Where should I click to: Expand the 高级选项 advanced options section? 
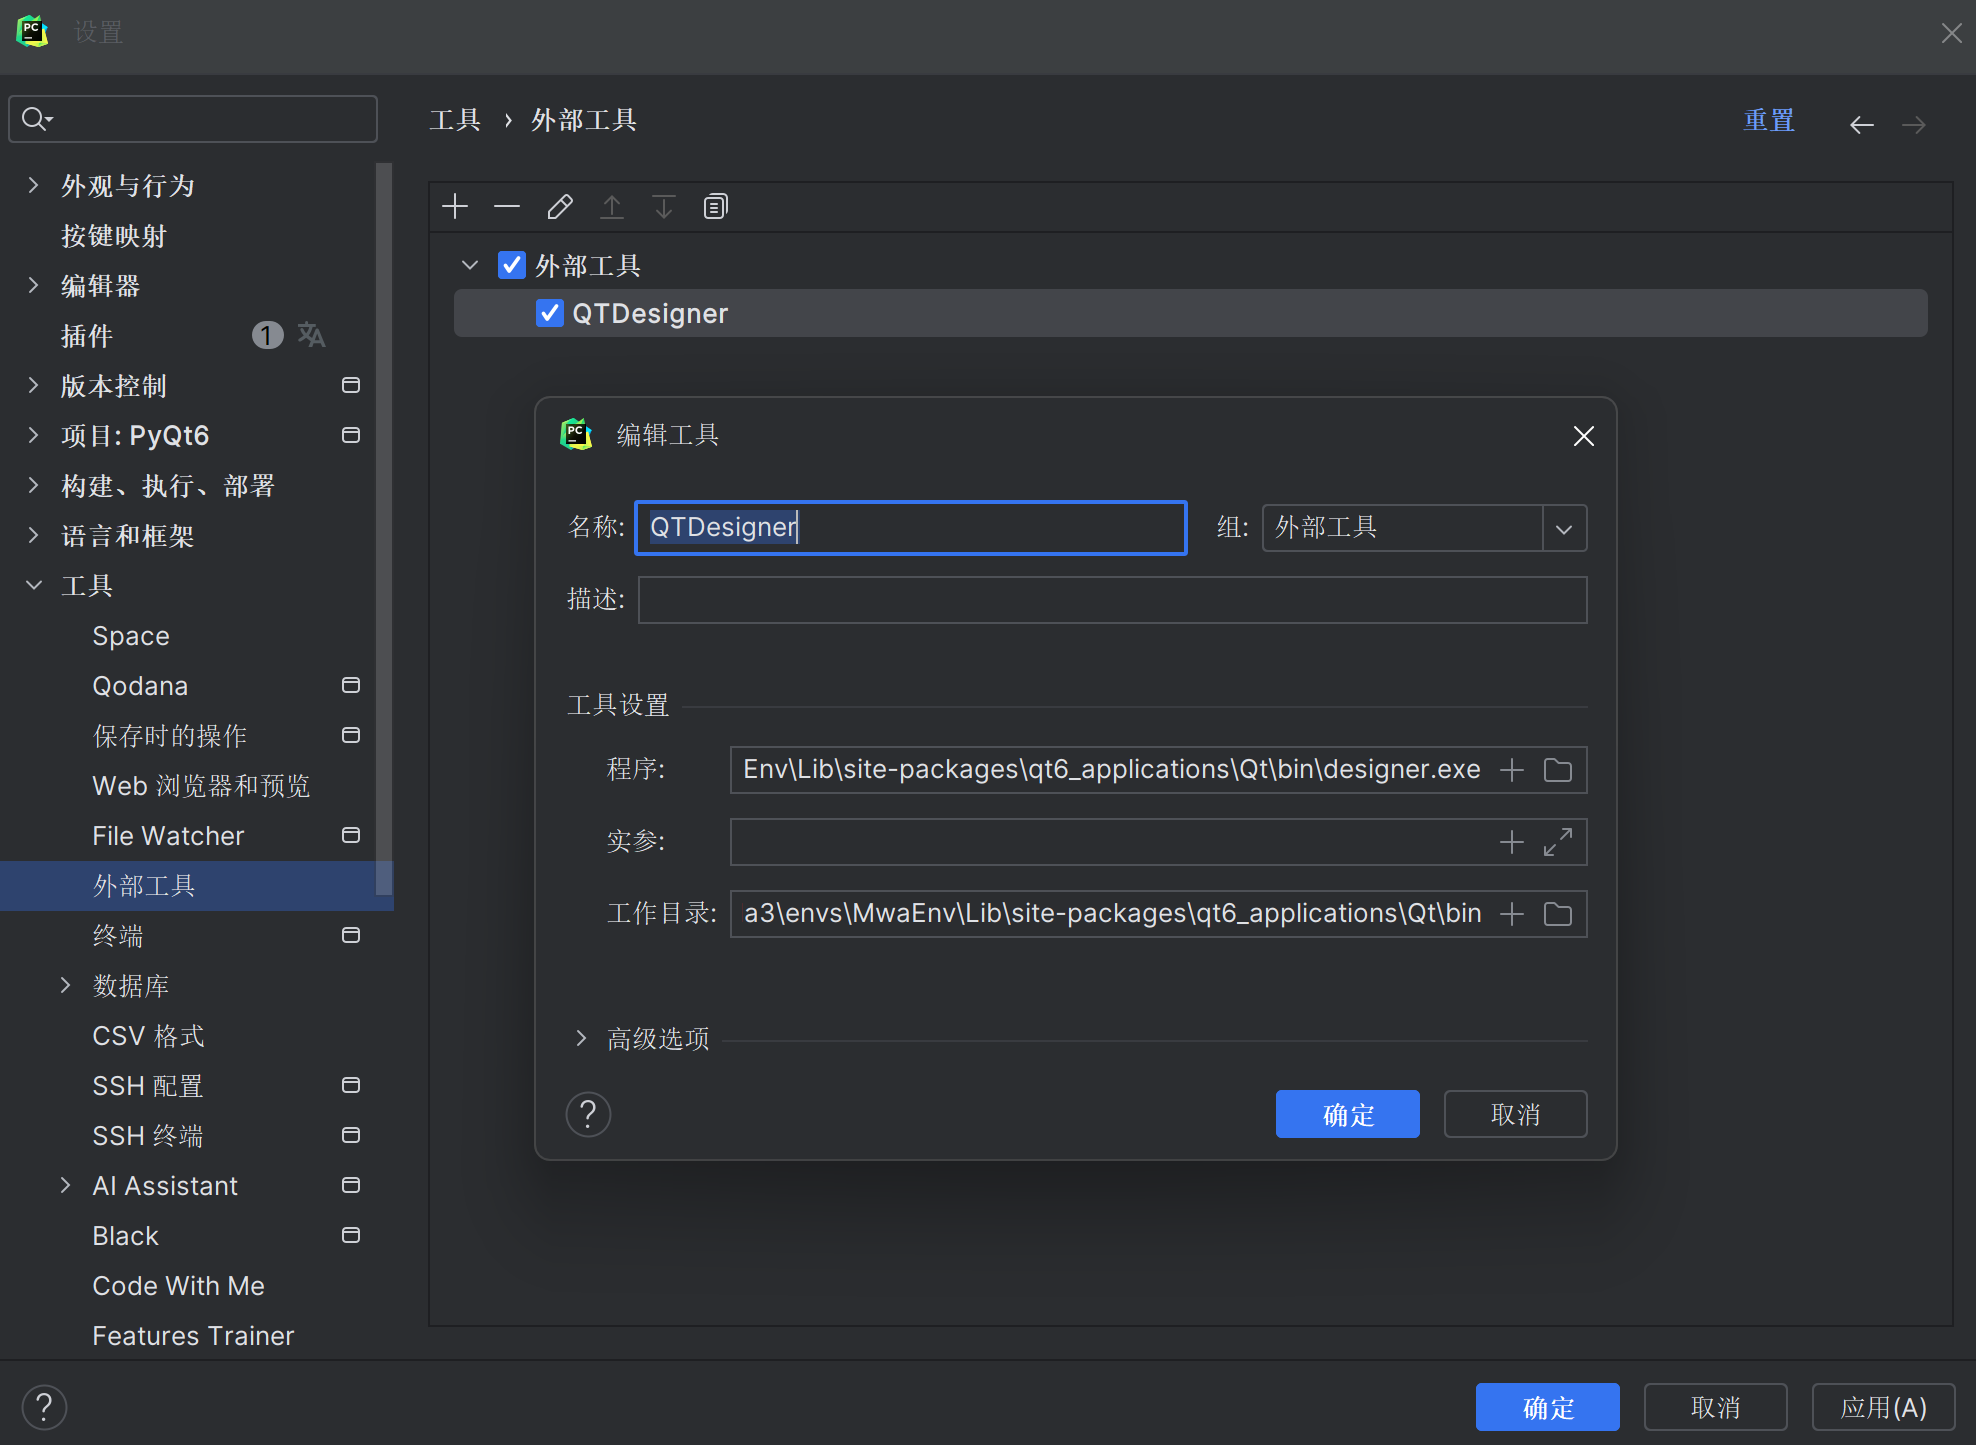[x=581, y=1039]
